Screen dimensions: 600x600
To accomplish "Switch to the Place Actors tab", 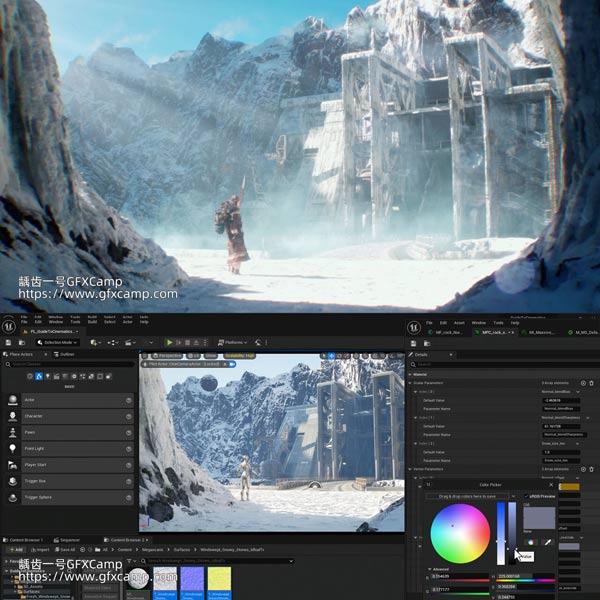I will point(21,354).
